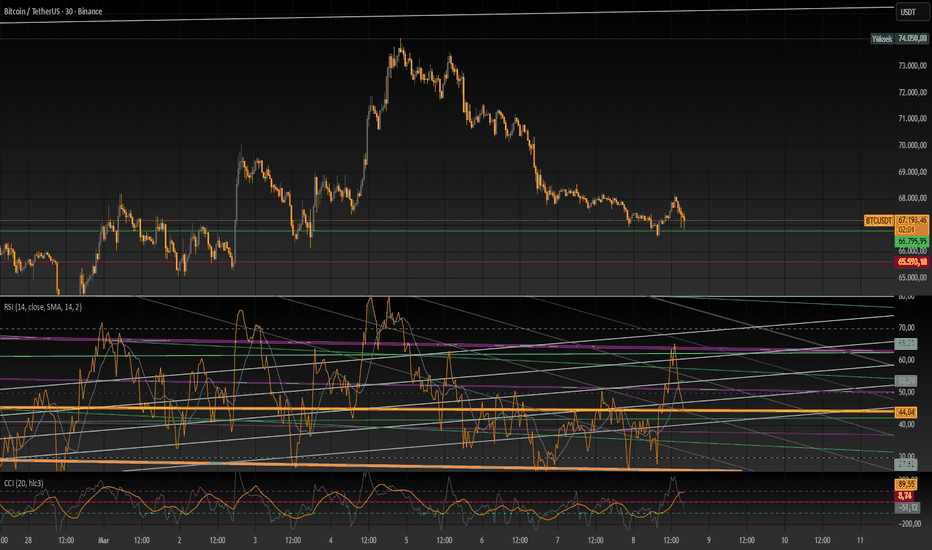The height and width of the screenshot is (550, 932).
Task: Click the date 7 on time axis
Action: pyautogui.click(x=558, y=540)
